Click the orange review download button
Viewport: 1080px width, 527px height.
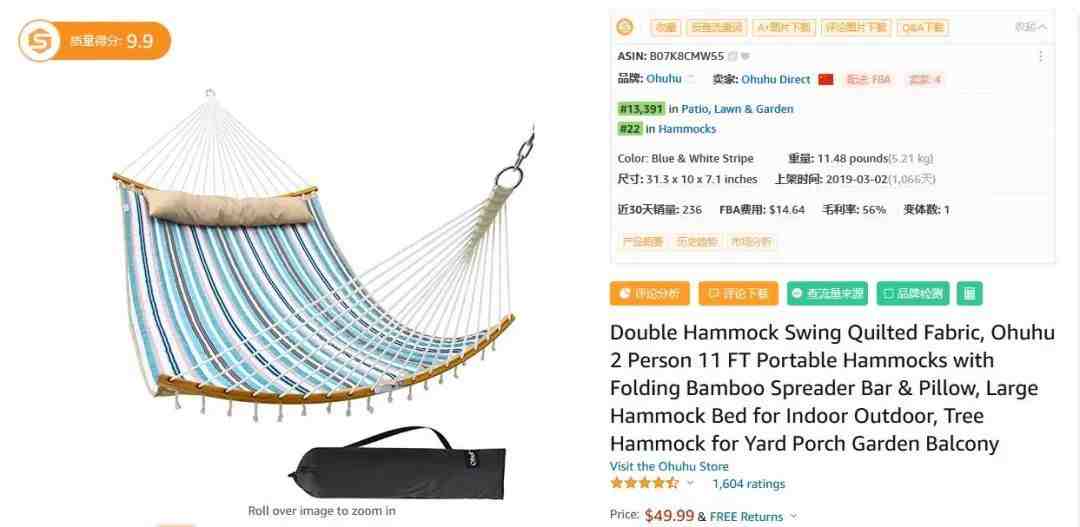(738, 293)
